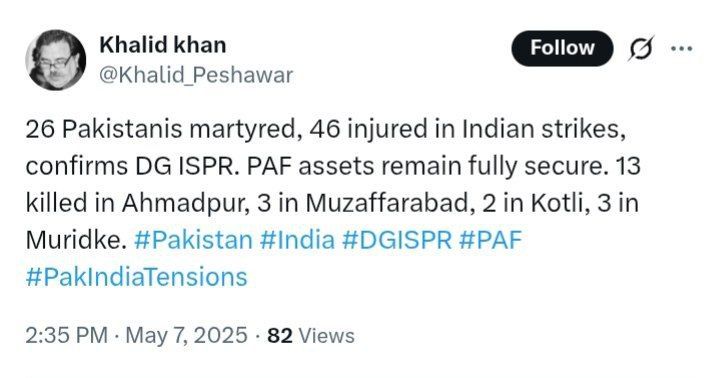The image size is (720, 378).
Task: Click the word 'Muridke' in the tweet
Action: click(76, 240)
